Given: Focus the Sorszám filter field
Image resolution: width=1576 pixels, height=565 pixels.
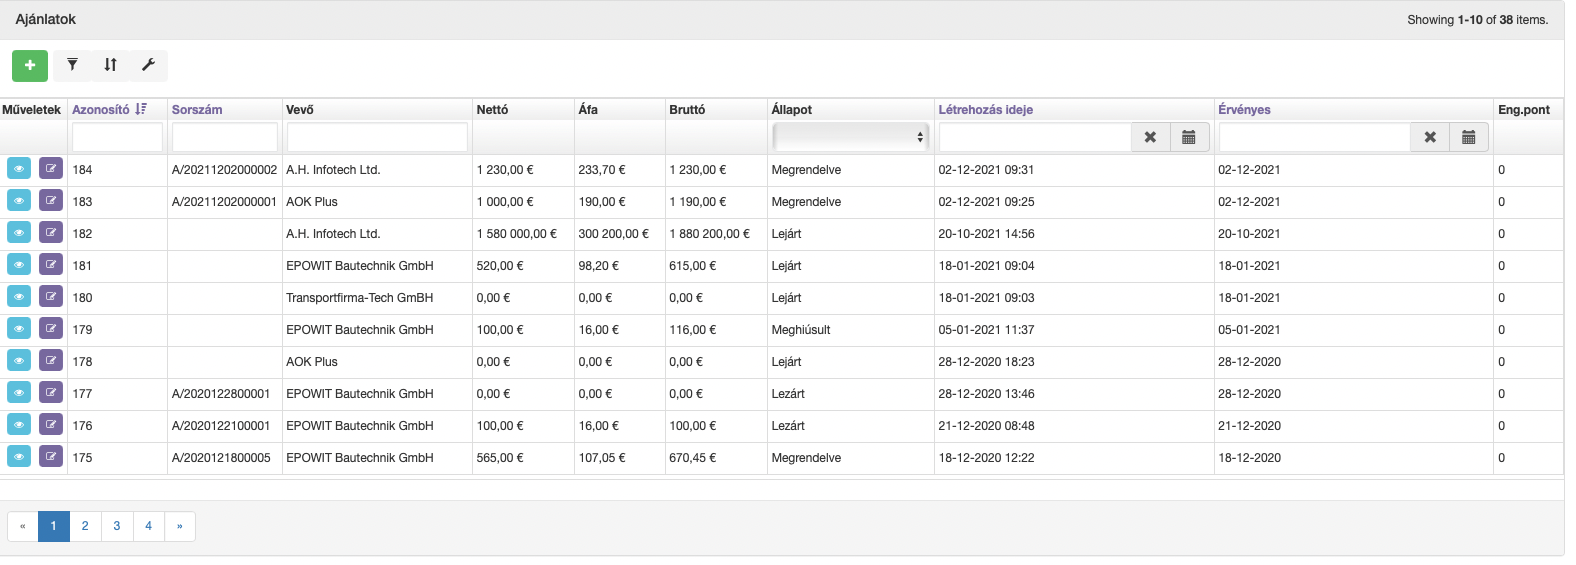Looking at the screenshot, I should (225, 137).
